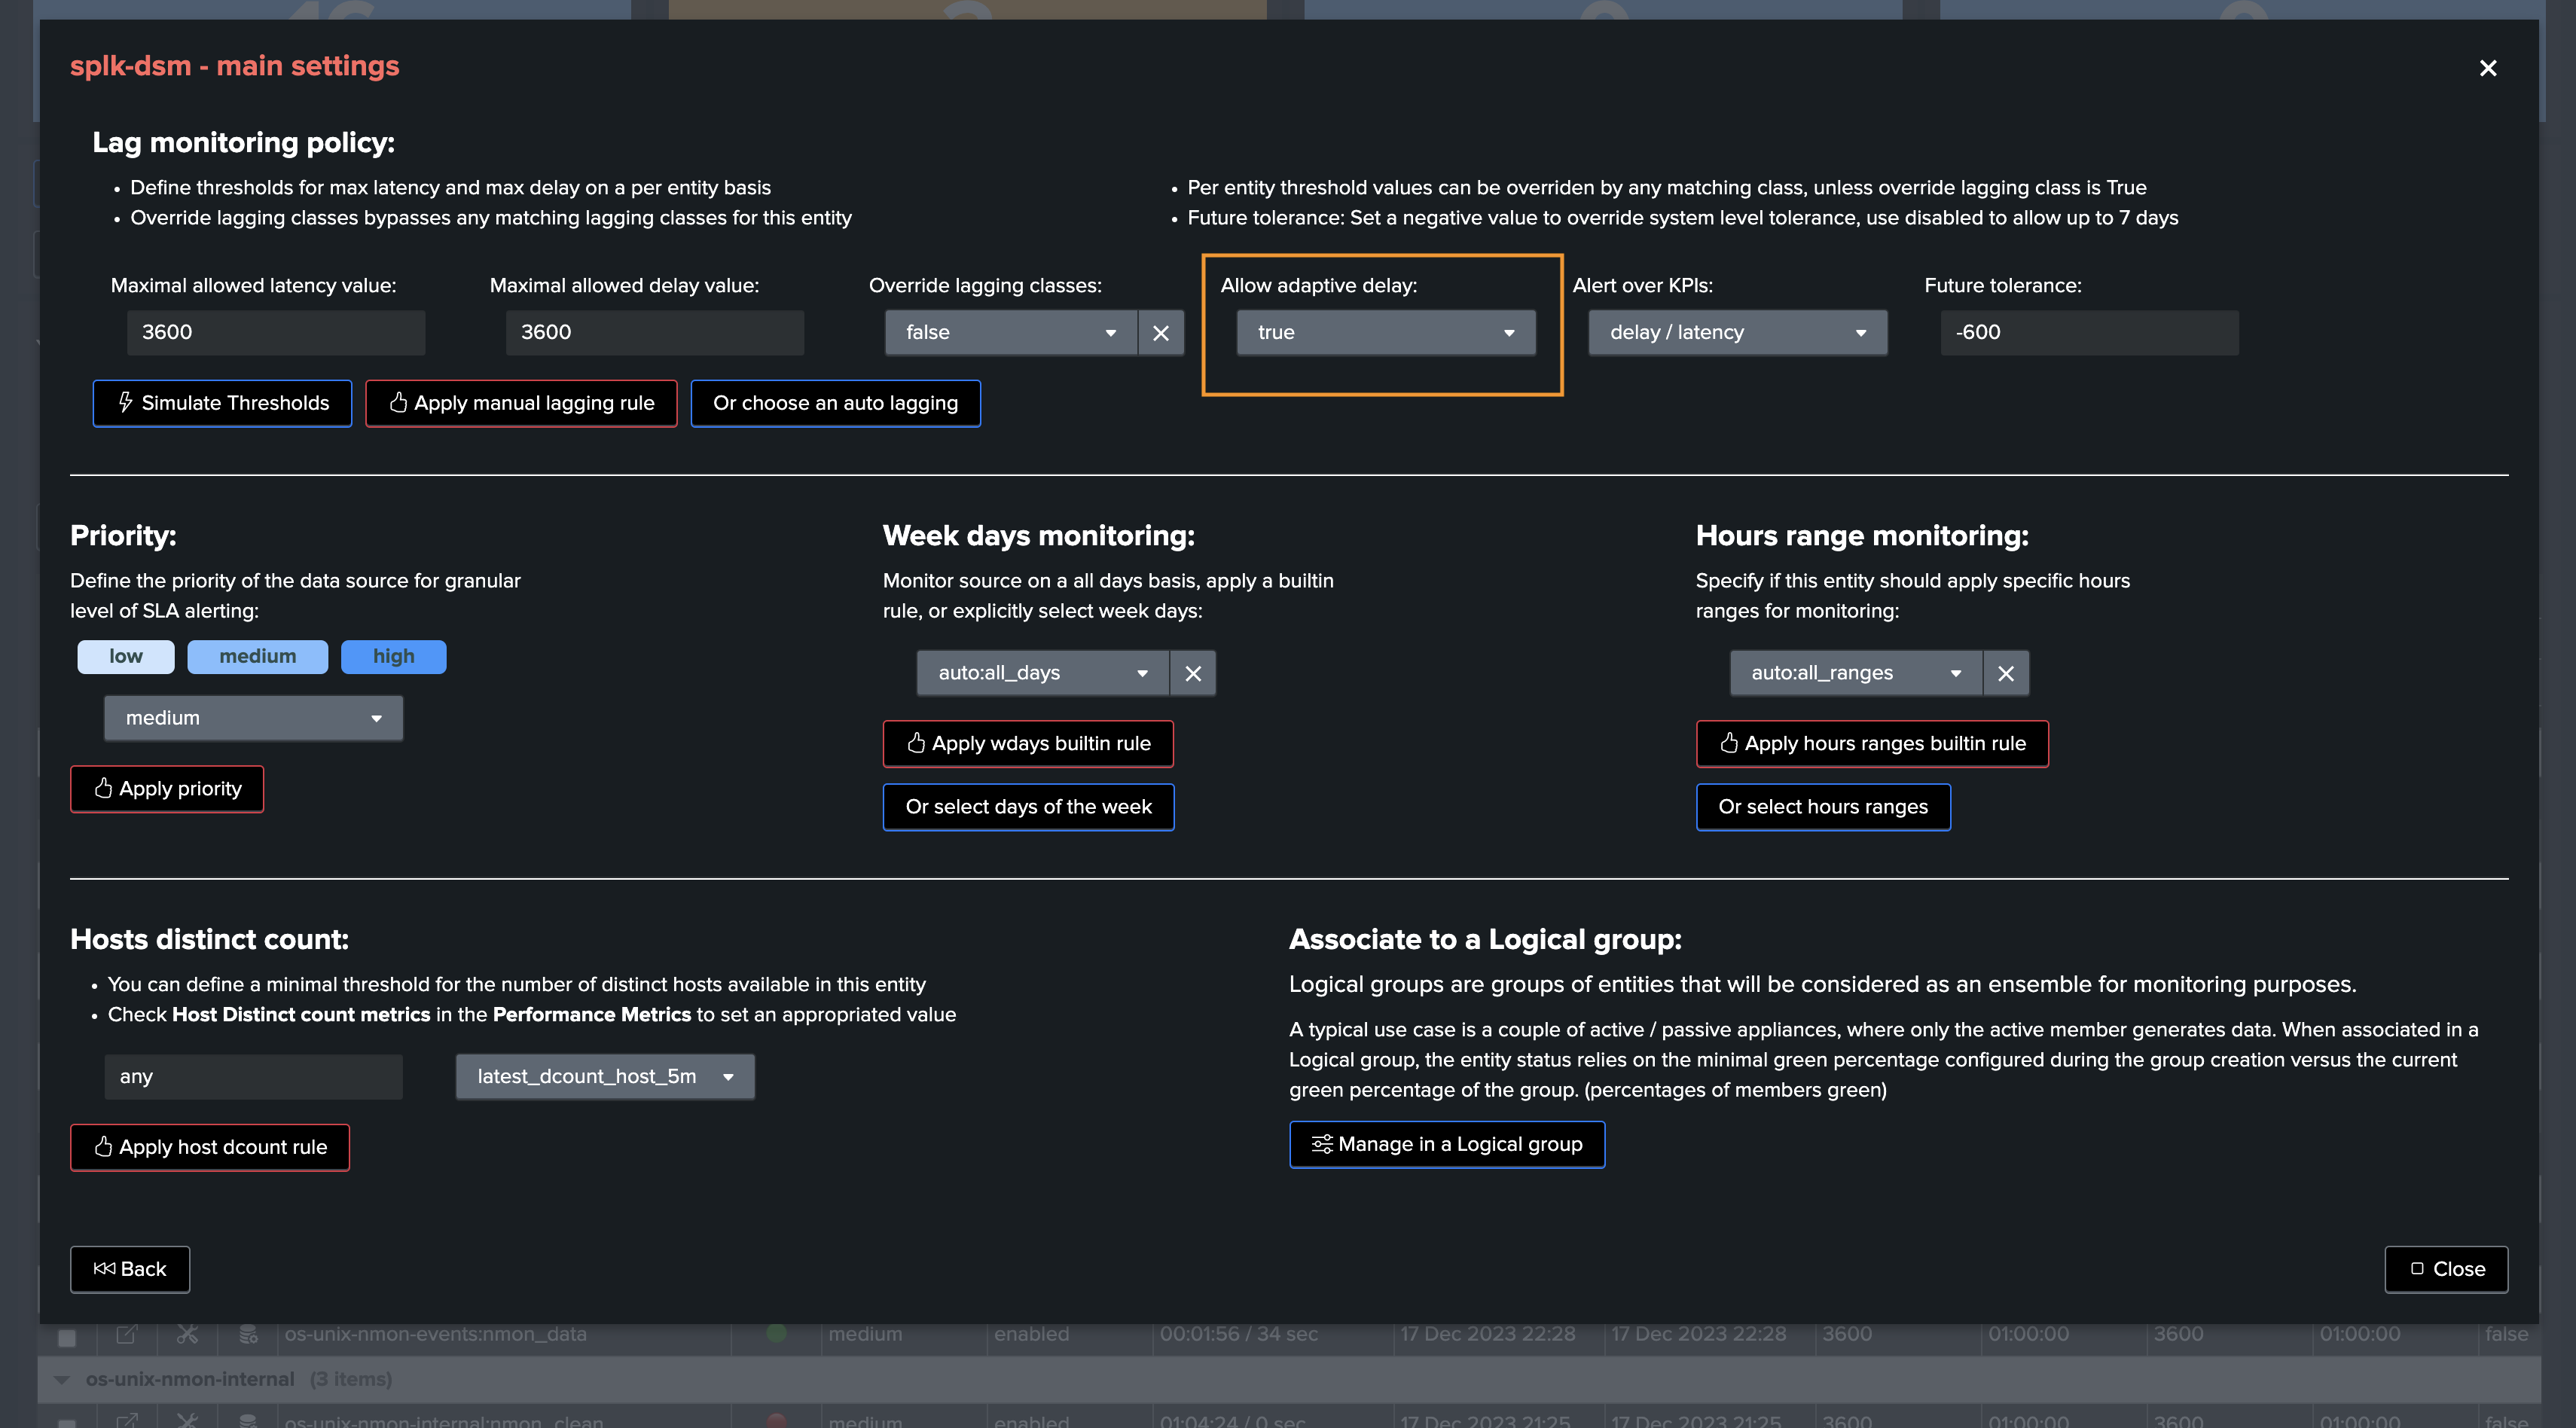Click Manage in a Logical group
2576x1428 pixels.
click(1446, 1144)
